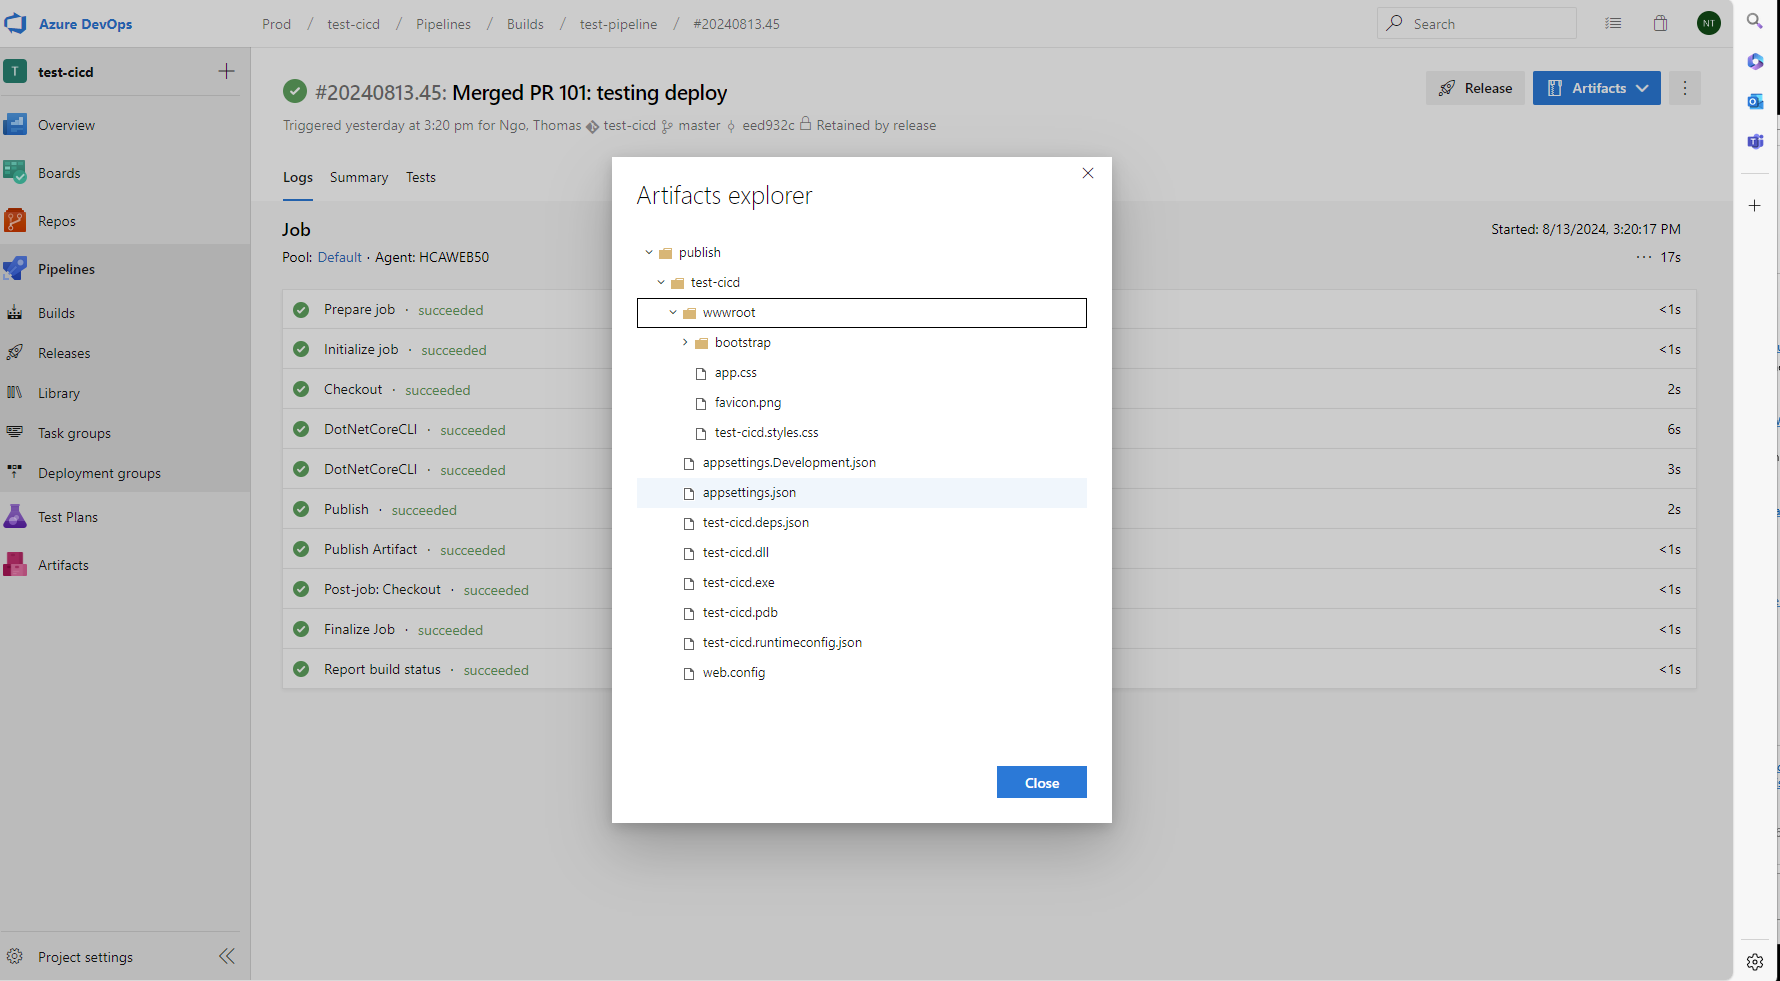
Task: Select test-cicd.exe file
Action: [x=862, y=583]
